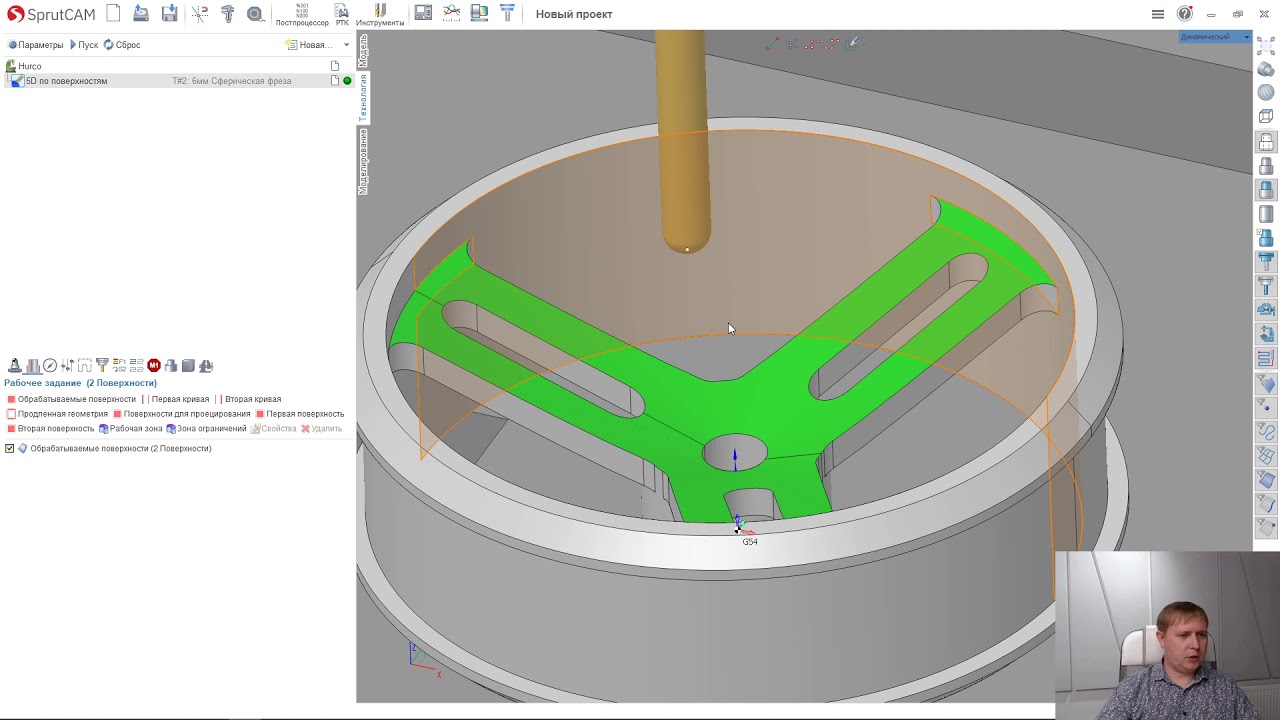
Task: Click Параметры button
Action: (36, 45)
